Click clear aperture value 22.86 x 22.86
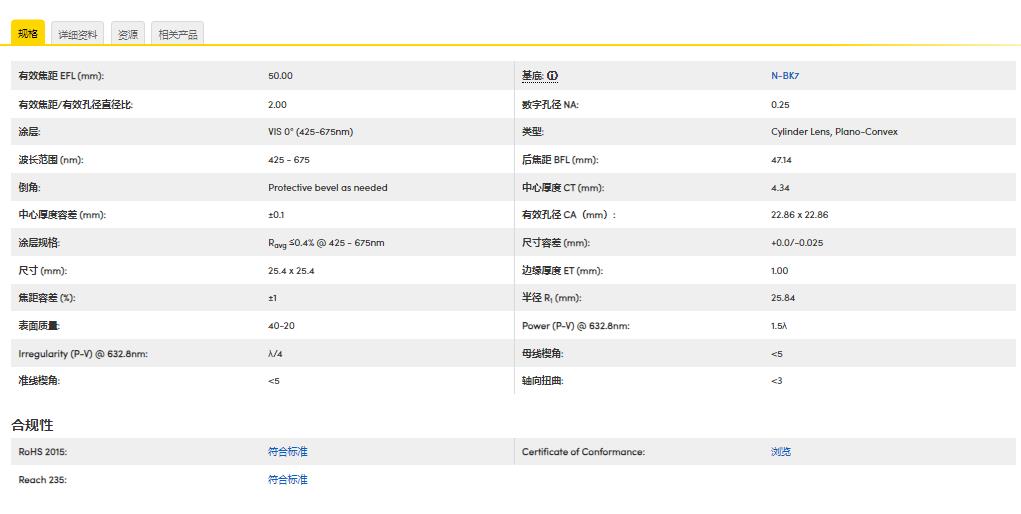The width and height of the screenshot is (1021, 514). 800,215
